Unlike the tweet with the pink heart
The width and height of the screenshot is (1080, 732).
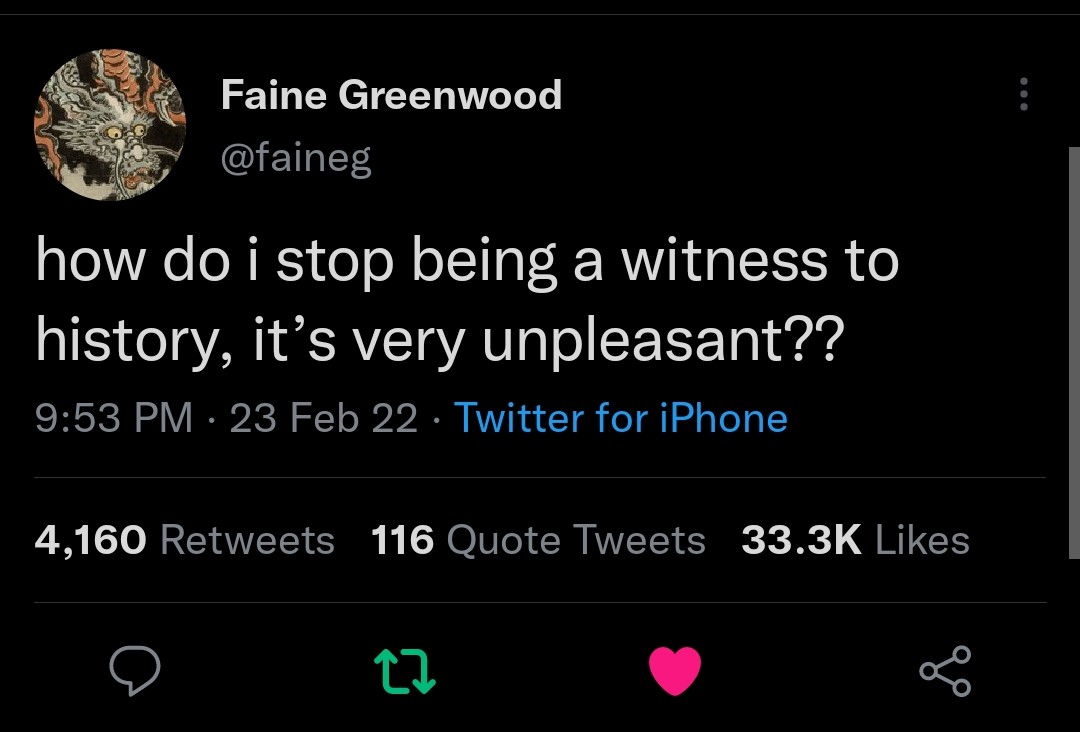(675, 671)
